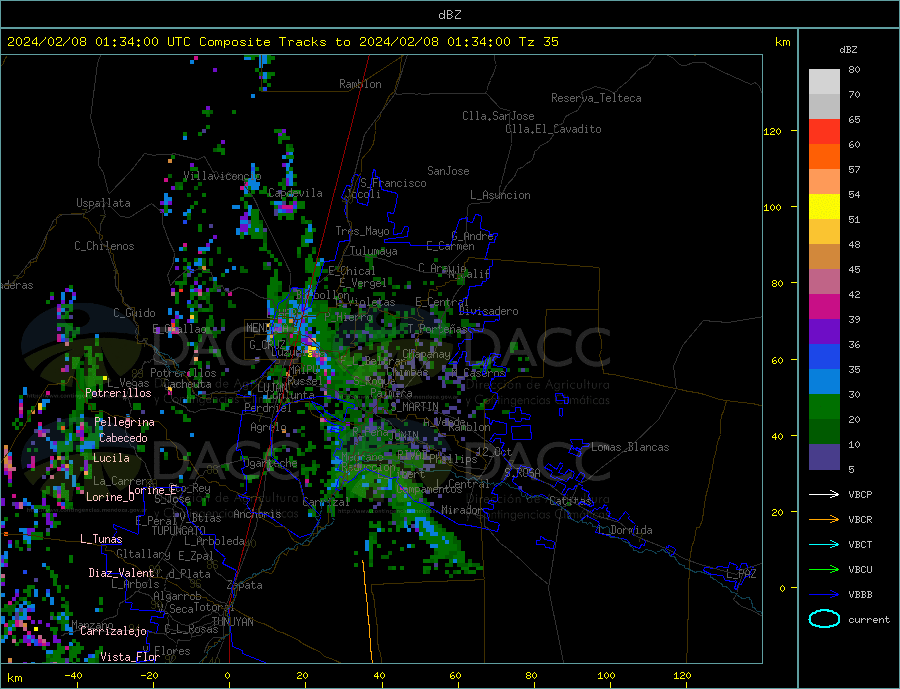Screen dimensions: 900x689
Task: Click the Clla.SanJose map label
Action: point(498,116)
